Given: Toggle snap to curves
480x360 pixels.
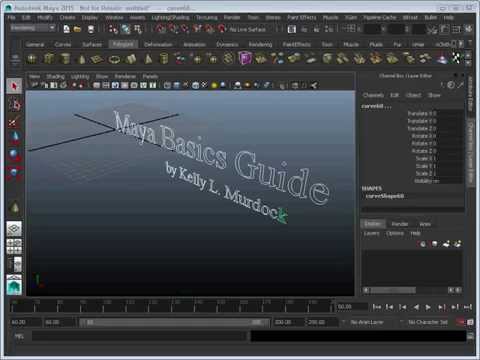Looking at the screenshot, I should pyautogui.click(x=173, y=29).
